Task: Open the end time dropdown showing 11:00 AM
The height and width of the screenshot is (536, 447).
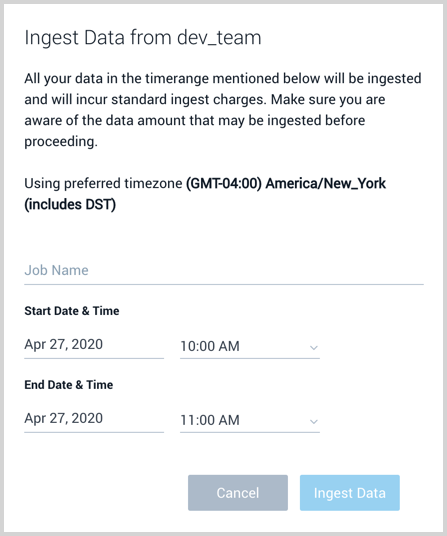Action: 250,420
